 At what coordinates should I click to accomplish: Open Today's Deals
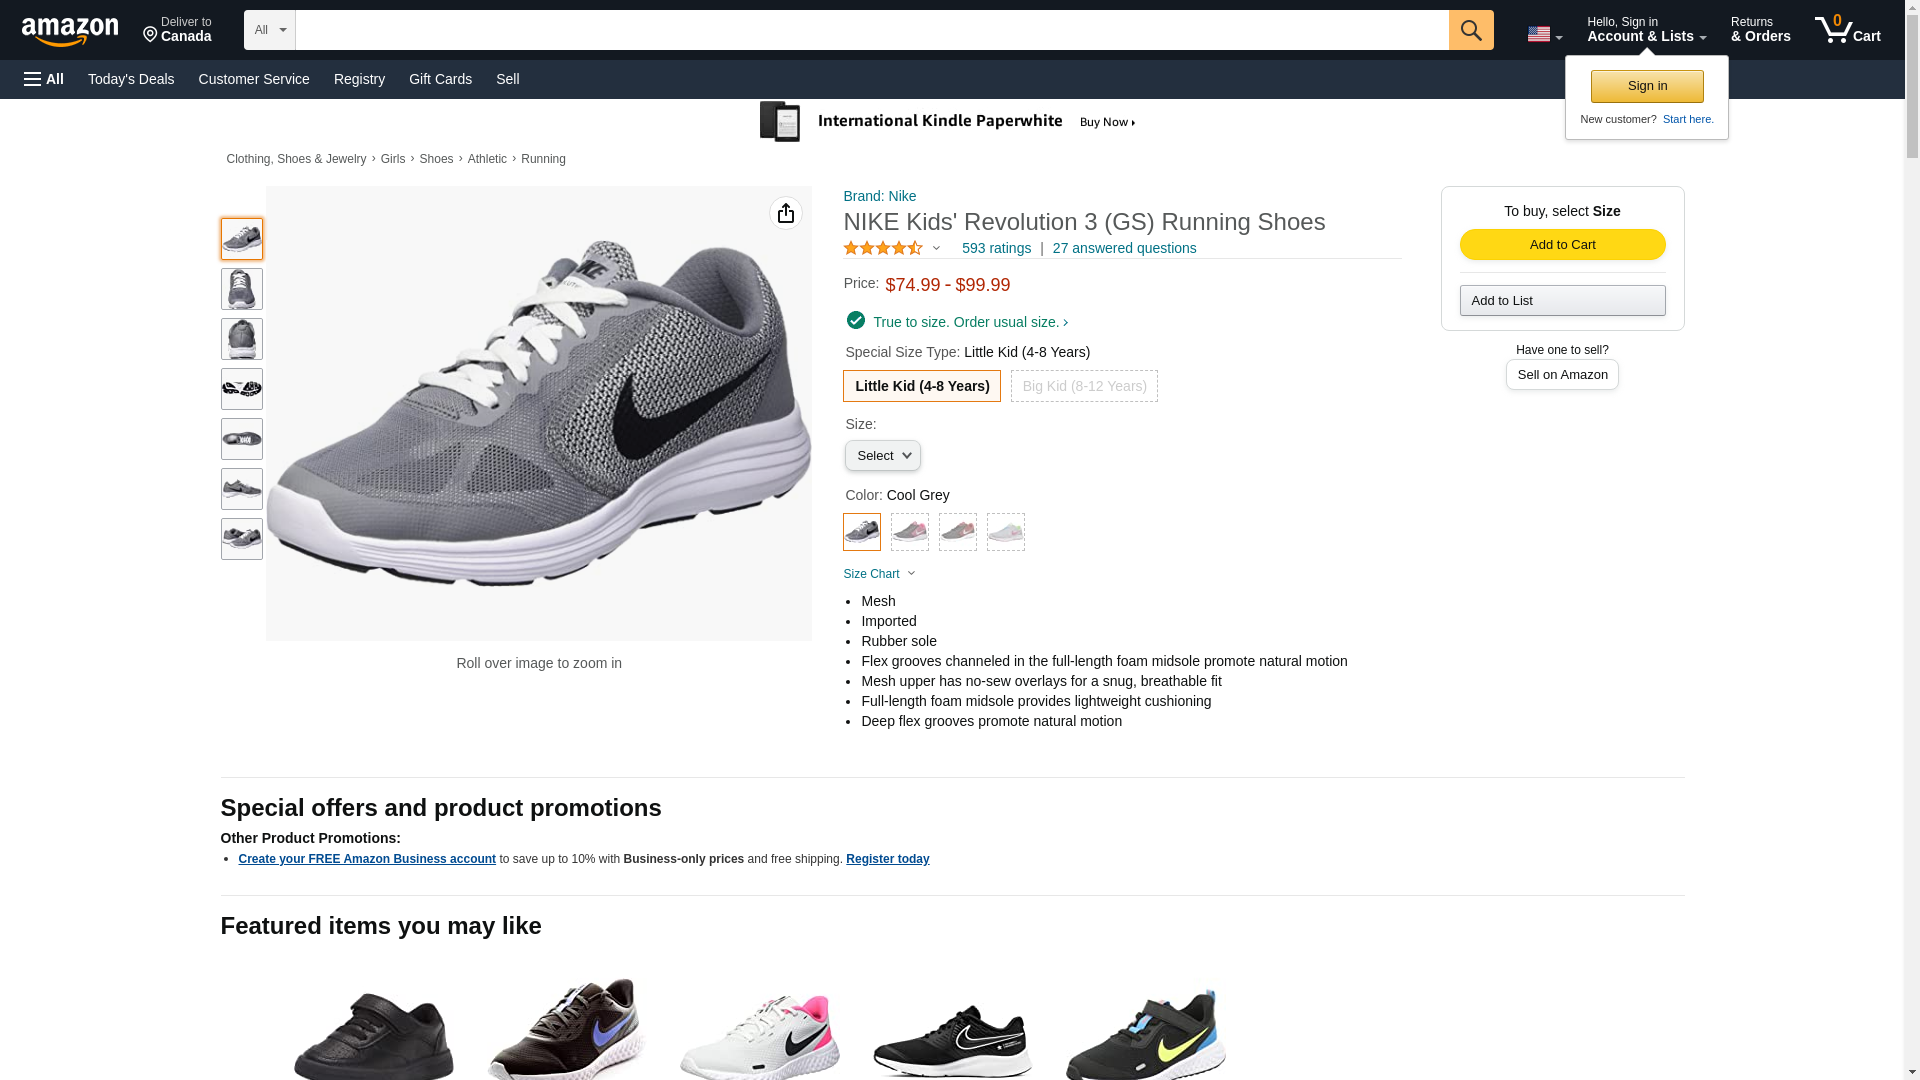click(131, 79)
